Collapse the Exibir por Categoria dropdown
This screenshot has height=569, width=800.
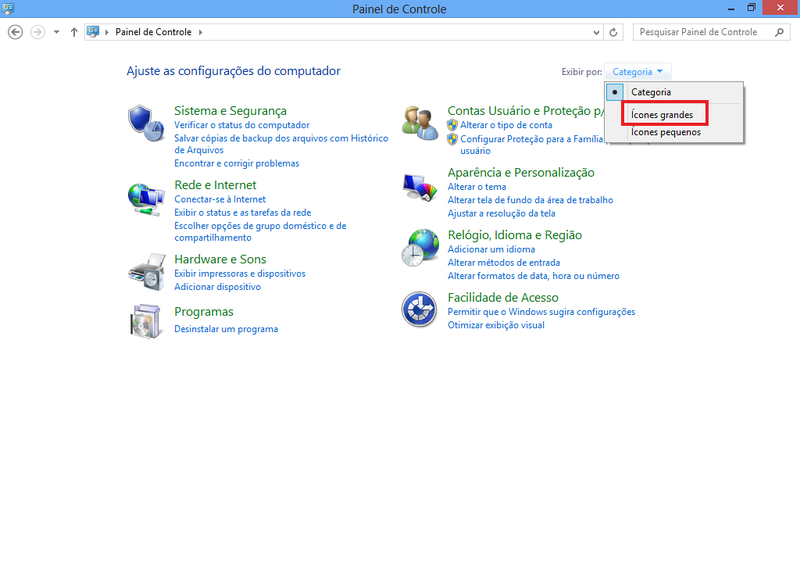(638, 72)
